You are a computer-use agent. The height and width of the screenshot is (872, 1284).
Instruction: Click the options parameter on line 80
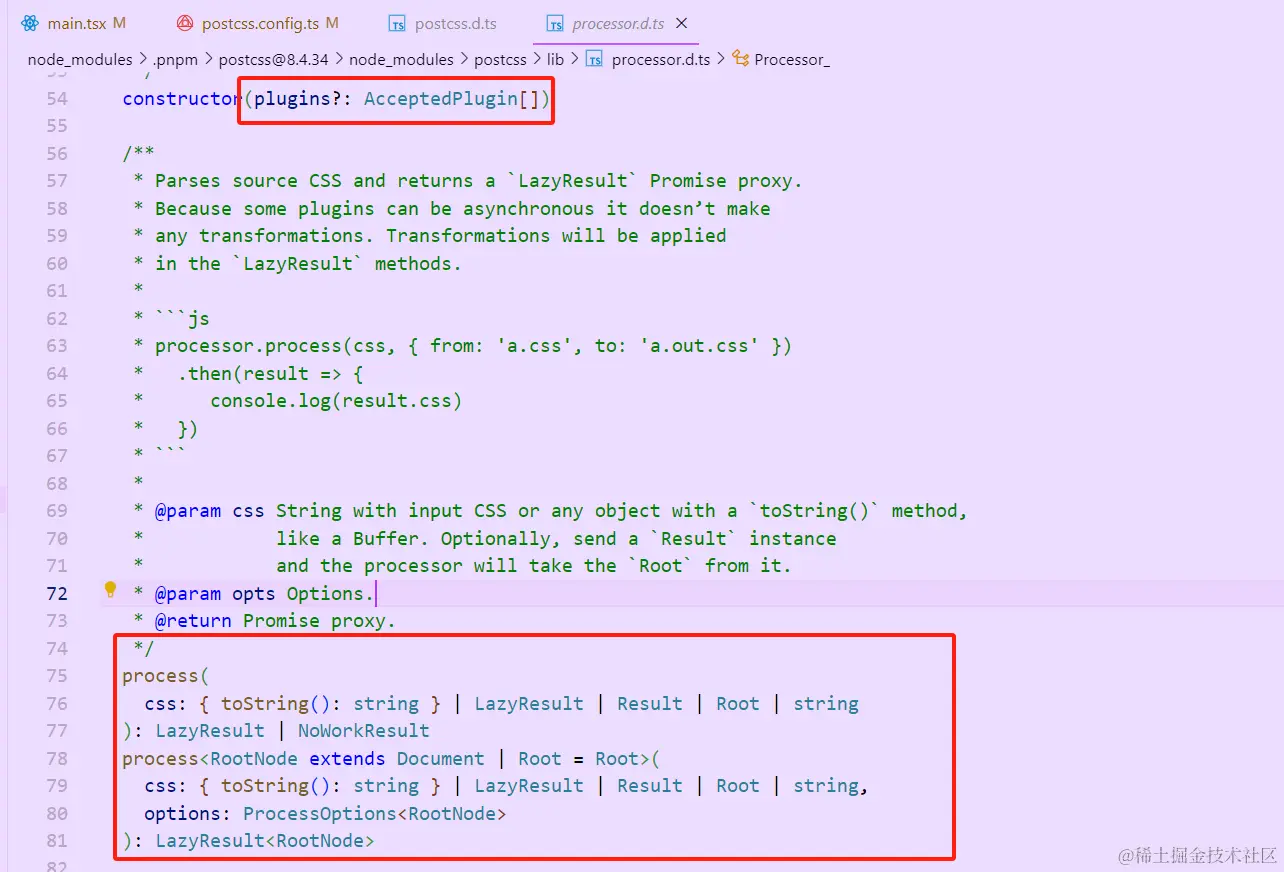tap(182, 814)
